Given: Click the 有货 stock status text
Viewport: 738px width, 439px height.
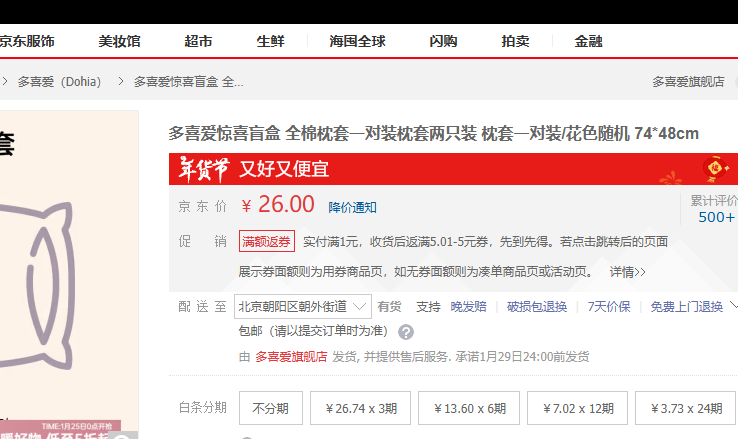Looking at the screenshot, I should [x=389, y=307].
